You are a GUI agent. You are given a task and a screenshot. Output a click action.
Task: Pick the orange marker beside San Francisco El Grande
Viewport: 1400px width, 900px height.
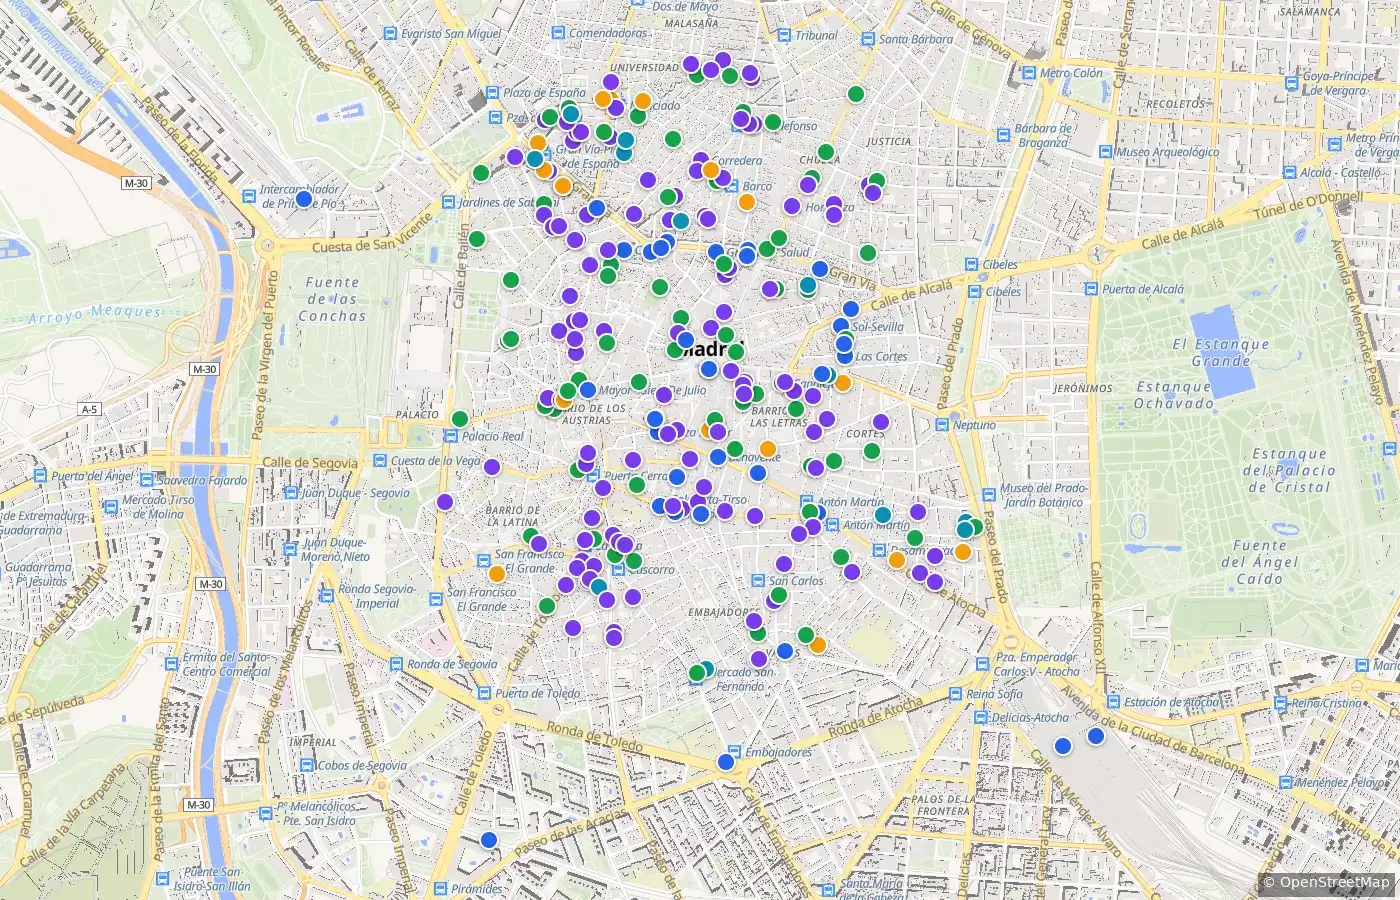tap(497, 574)
